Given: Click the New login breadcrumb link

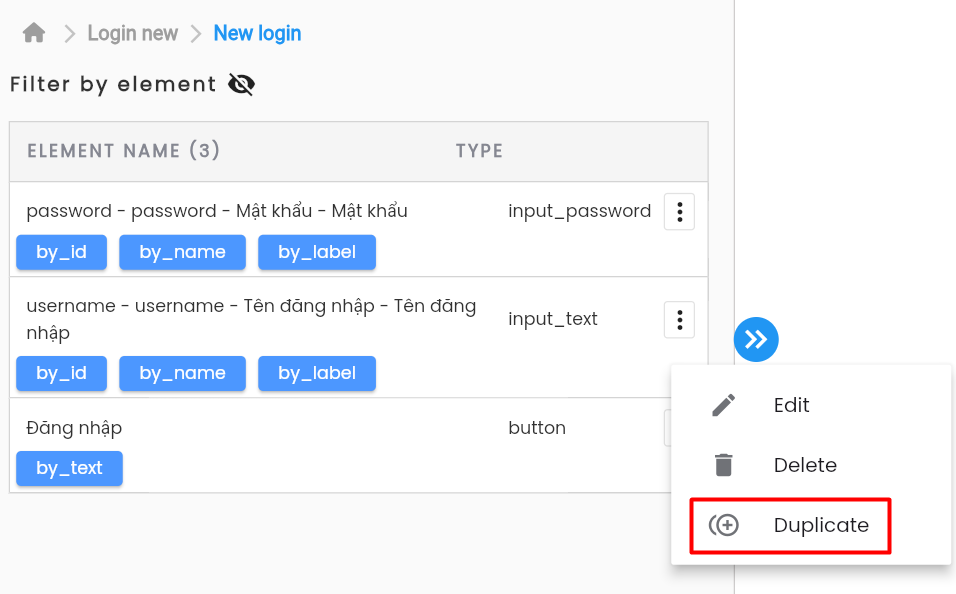Looking at the screenshot, I should [x=257, y=33].
